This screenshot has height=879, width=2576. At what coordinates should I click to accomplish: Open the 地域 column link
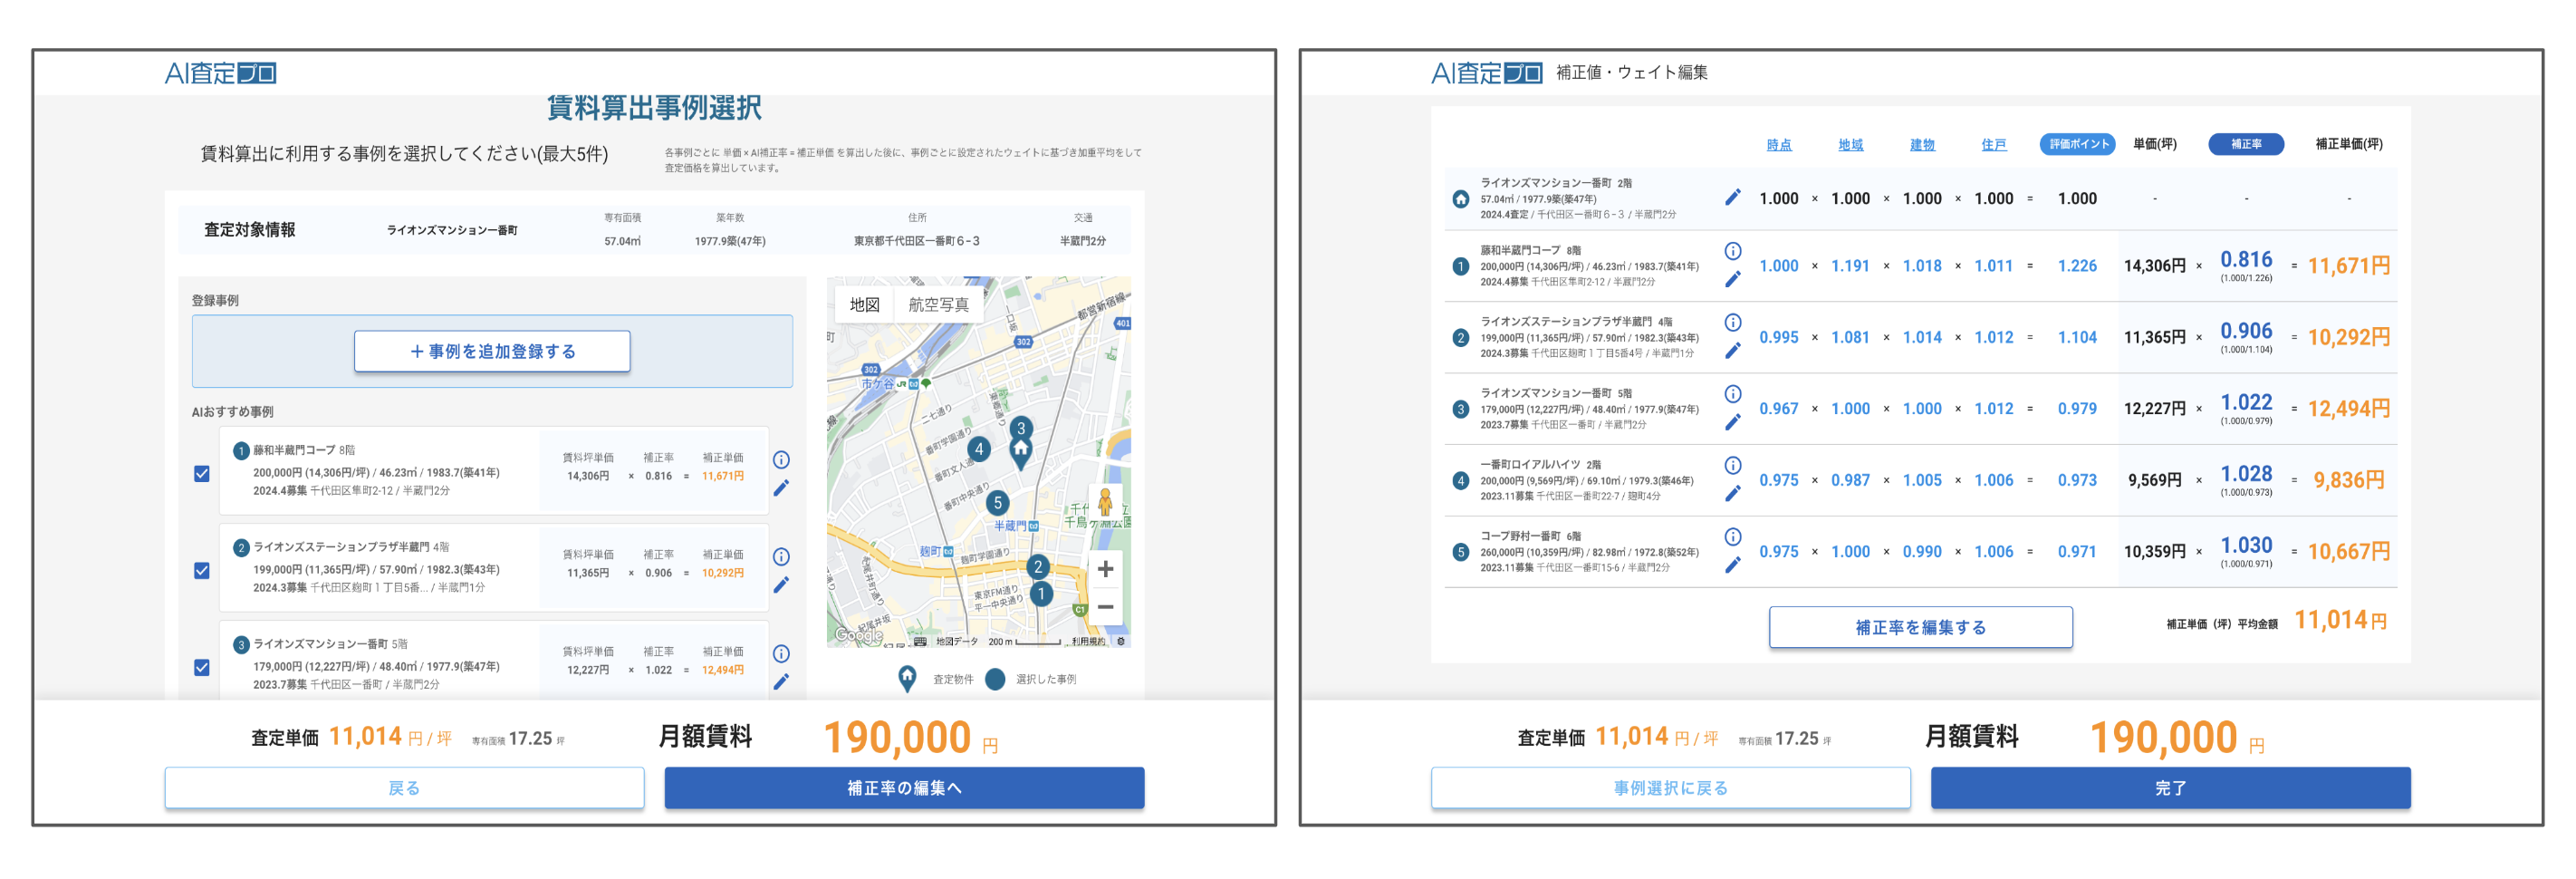[1850, 145]
